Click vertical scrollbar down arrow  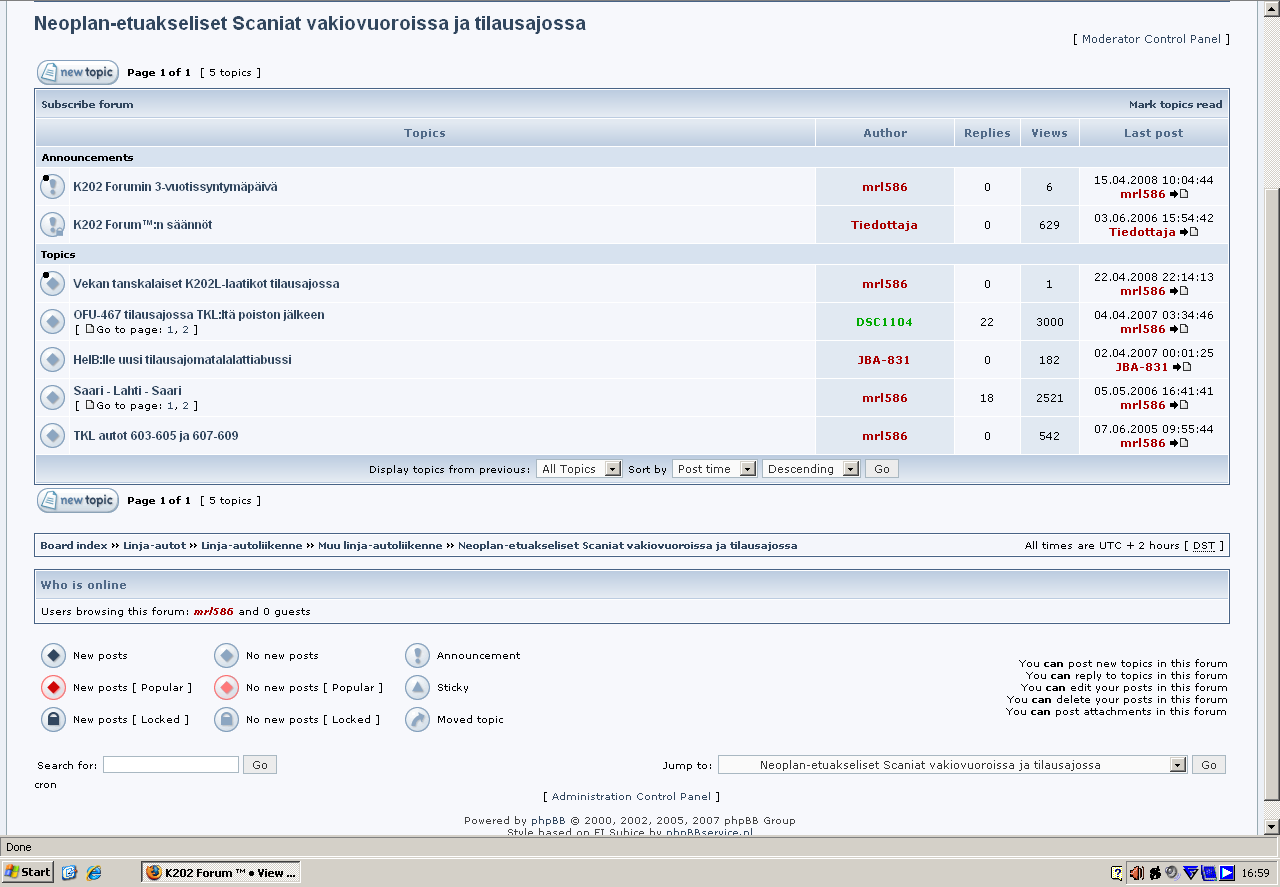coord(1271,827)
